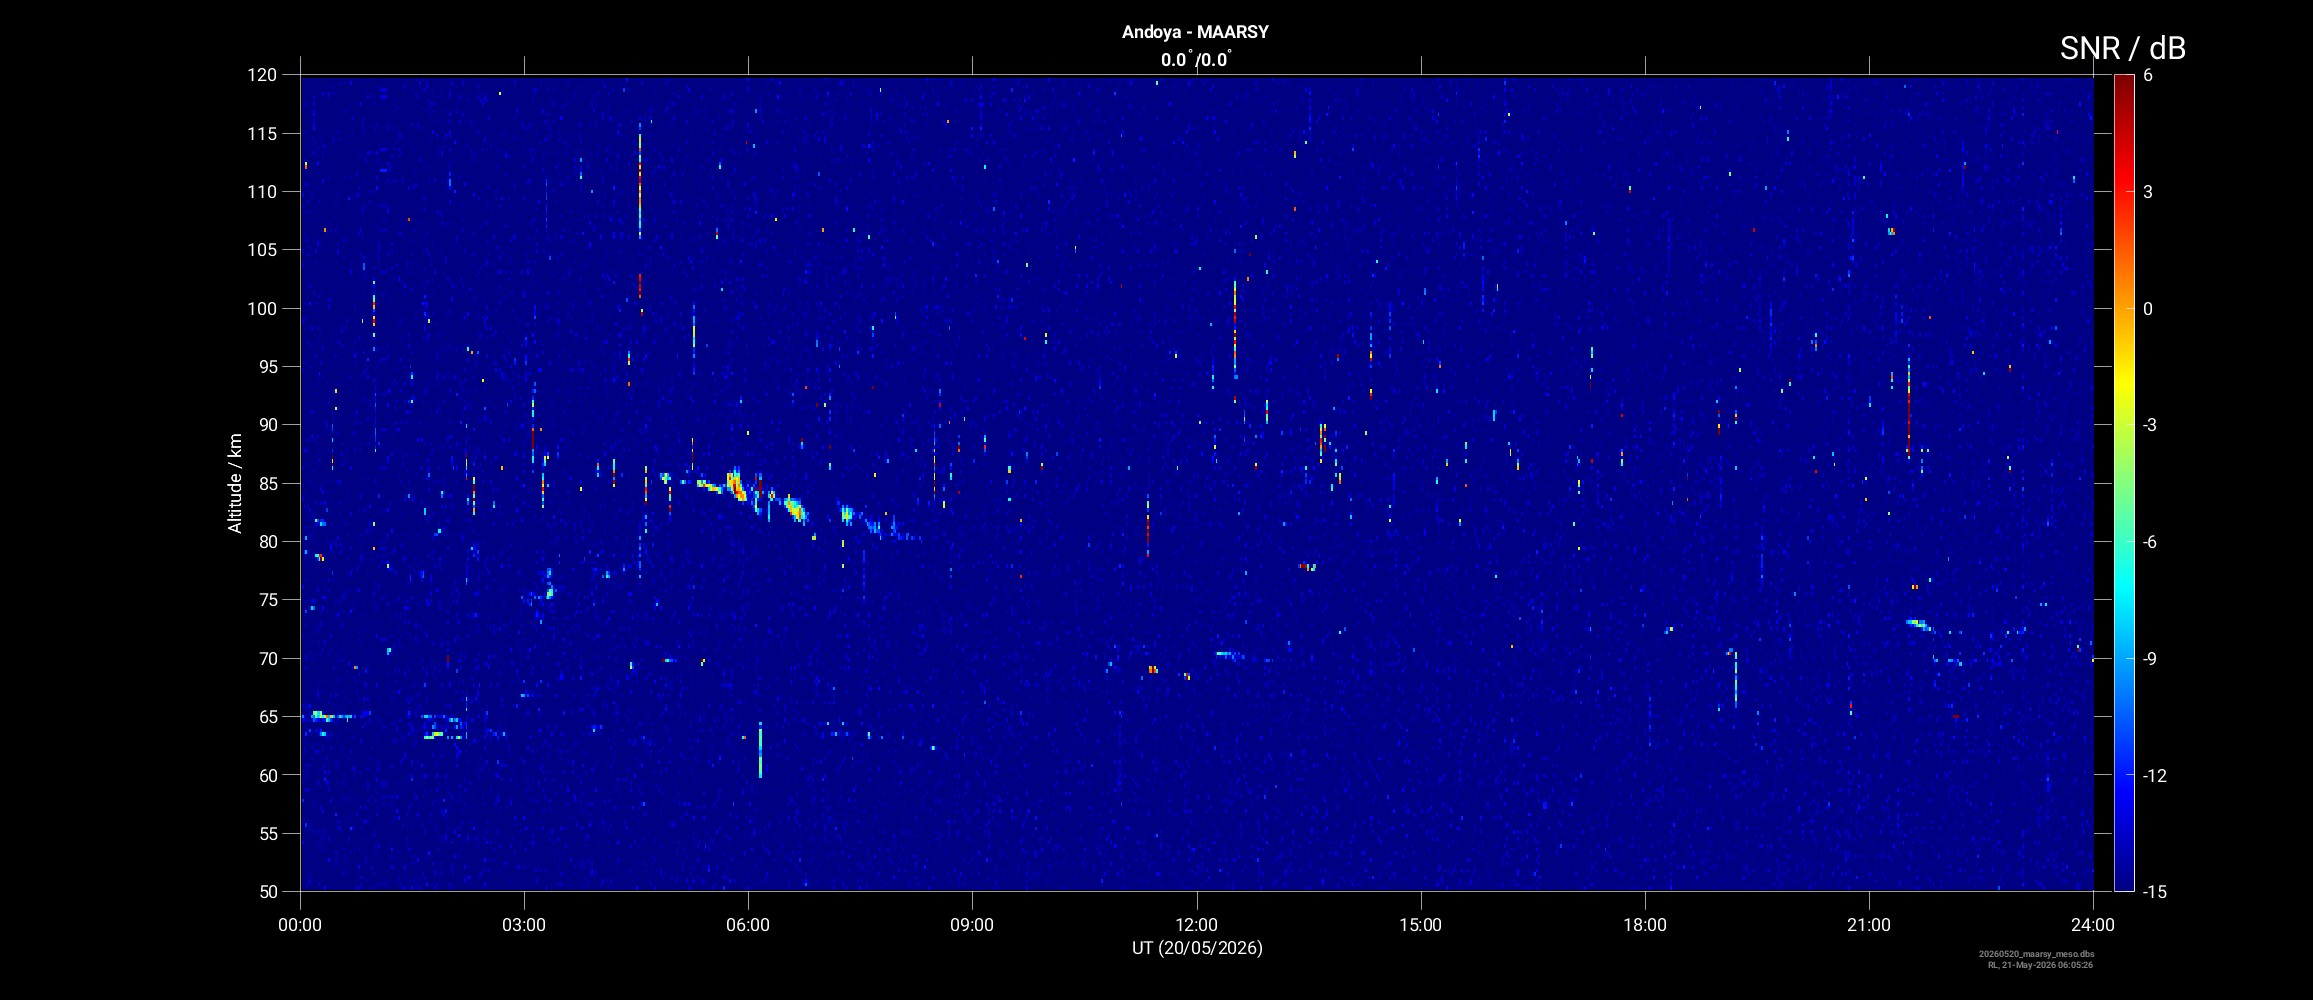This screenshot has height=1000, width=2313.
Task: Click the colorbar tick label '-9'
Action: pyautogui.click(x=2149, y=658)
